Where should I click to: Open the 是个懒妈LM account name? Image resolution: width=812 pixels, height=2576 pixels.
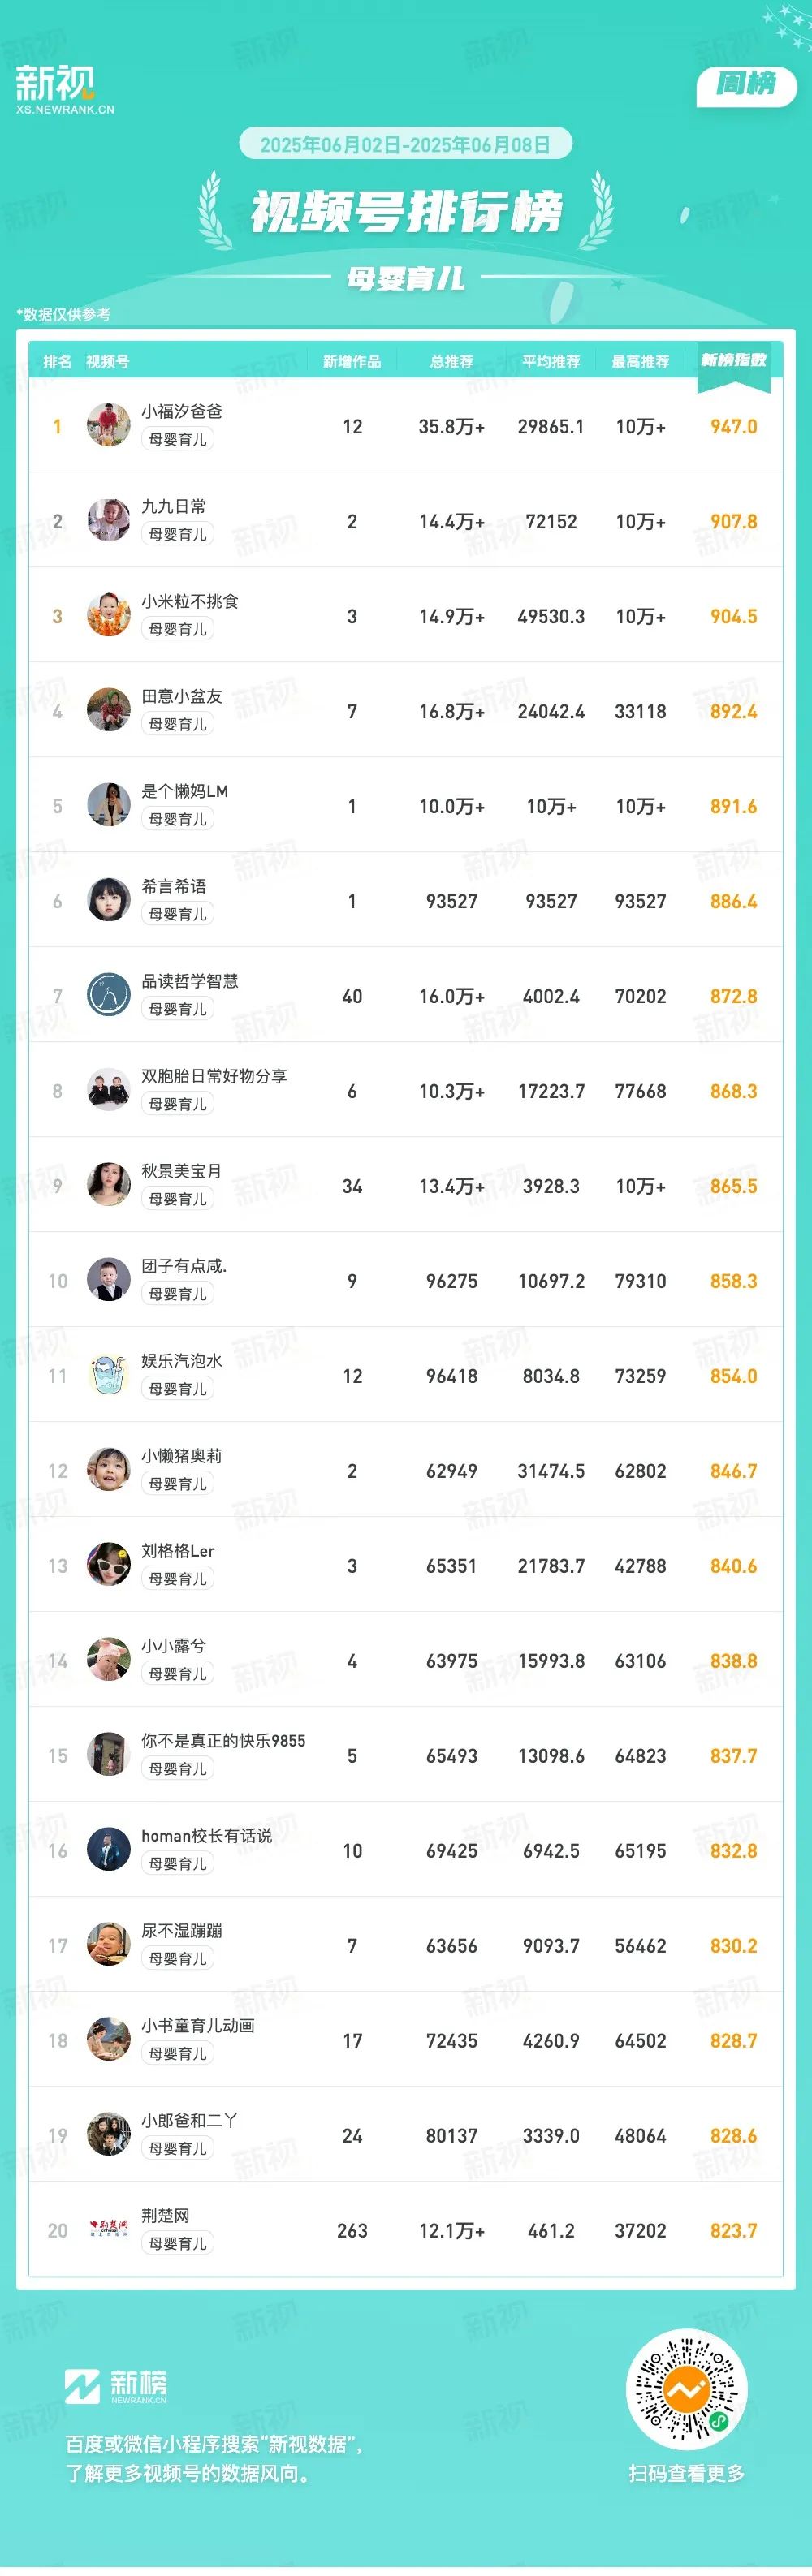click(x=185, y=791)
